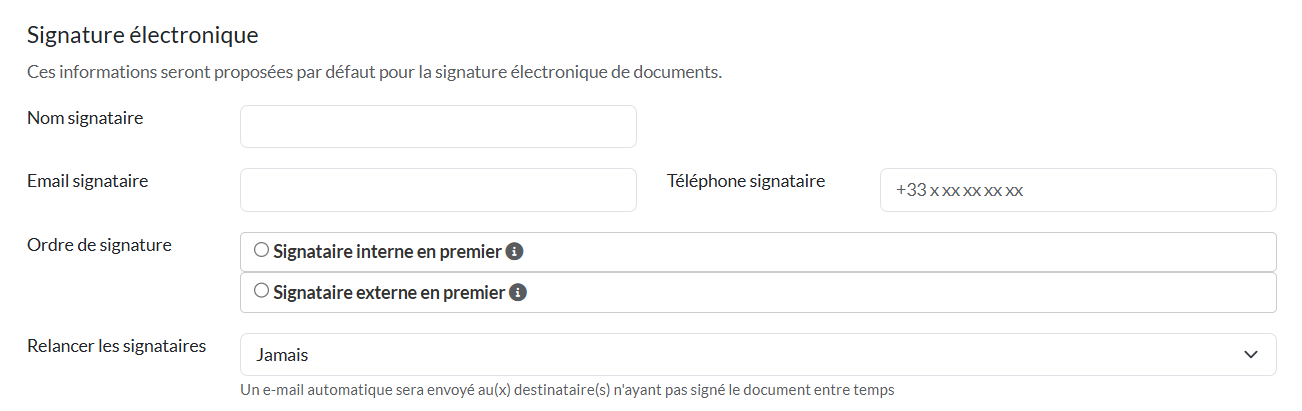Click the Signataire interne en premier label text
The image size is (1302, 411).
point(387,252)
